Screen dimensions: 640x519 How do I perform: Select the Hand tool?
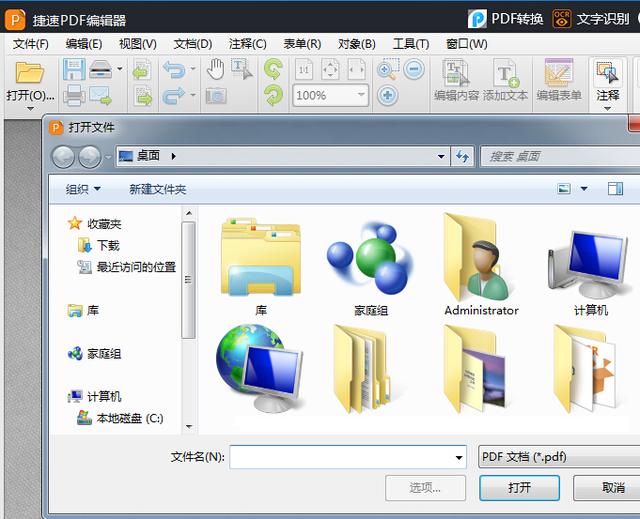coord(216,69)
